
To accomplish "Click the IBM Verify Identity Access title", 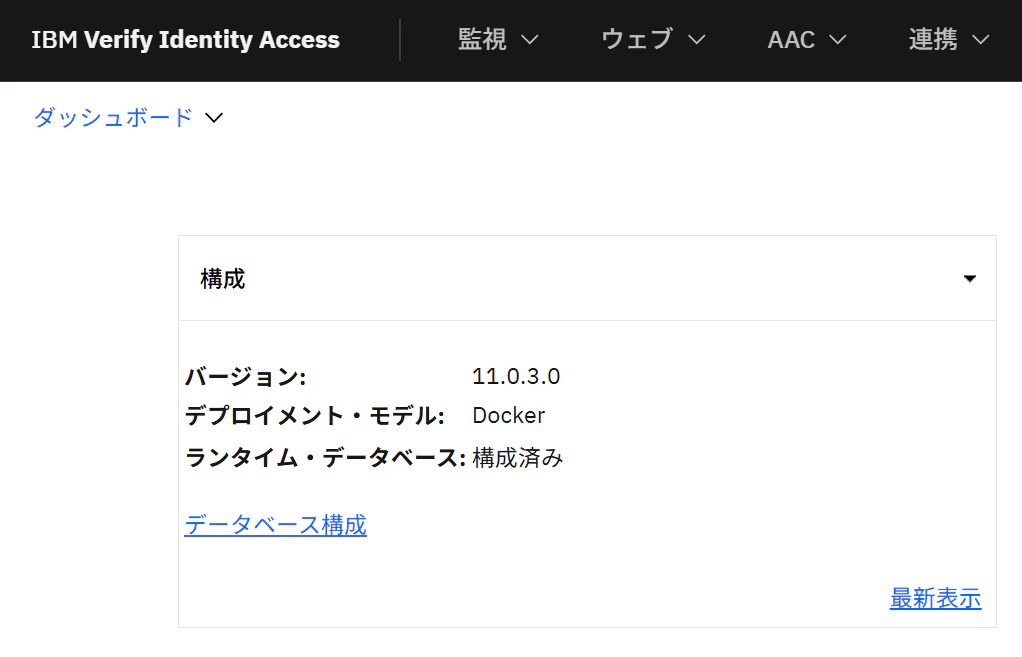I will coord(186,40).
